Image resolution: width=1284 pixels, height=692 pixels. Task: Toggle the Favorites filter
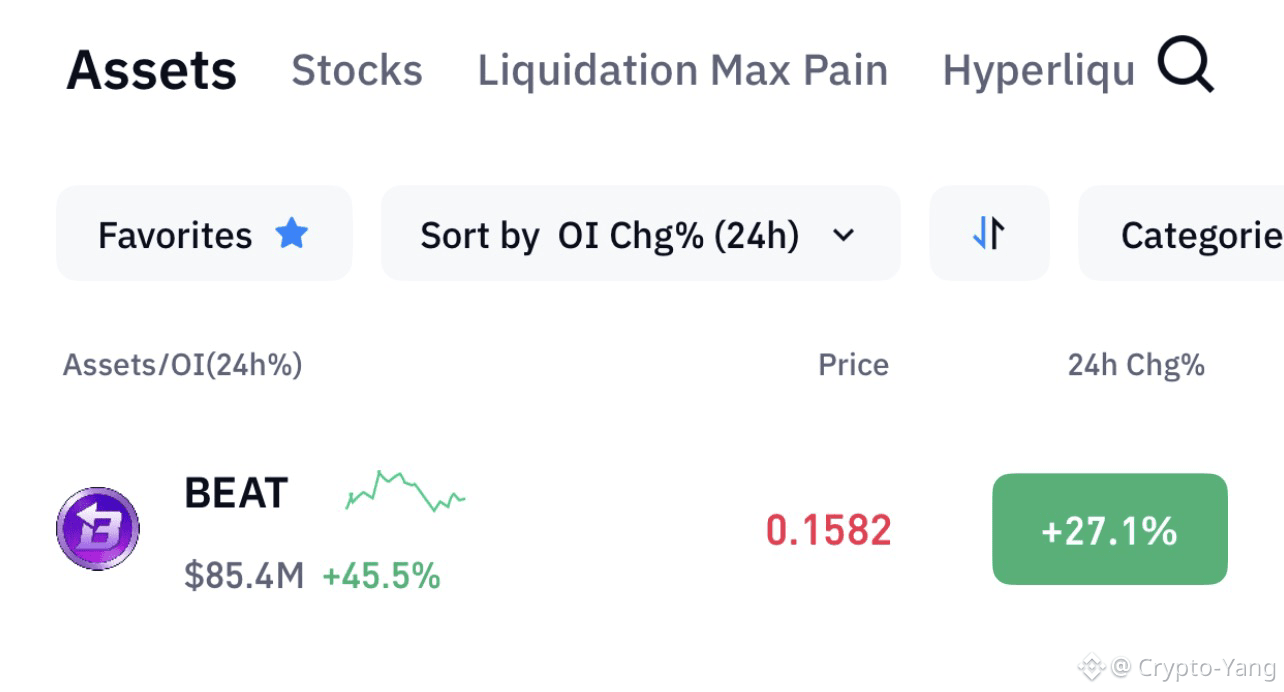[x=204, y=233]
